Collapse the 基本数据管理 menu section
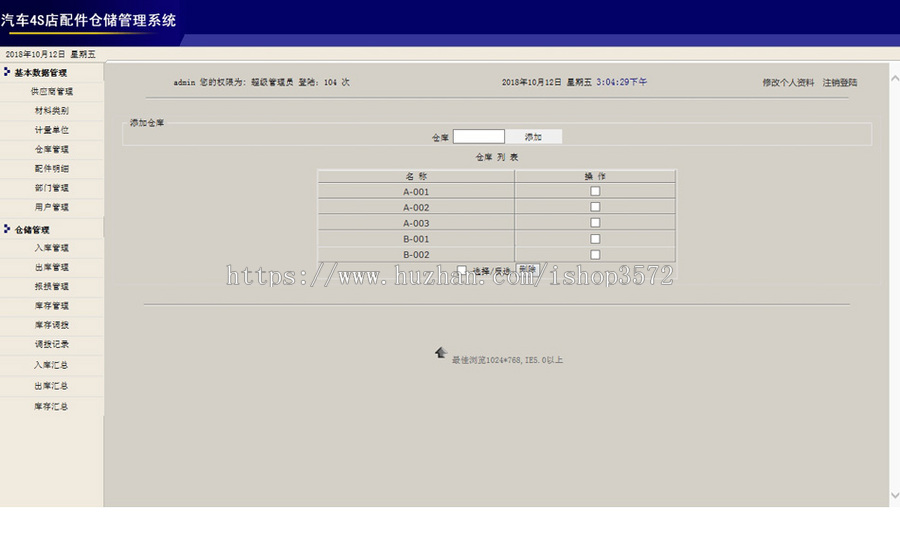900x547 pixels. 41,72
